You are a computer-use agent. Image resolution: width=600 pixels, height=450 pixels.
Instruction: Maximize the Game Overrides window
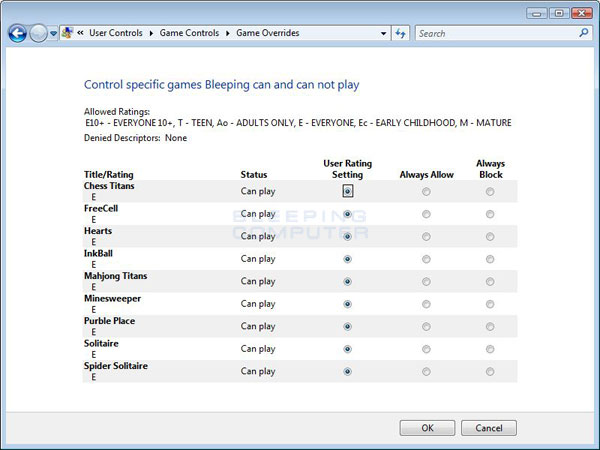click(559, 13)
